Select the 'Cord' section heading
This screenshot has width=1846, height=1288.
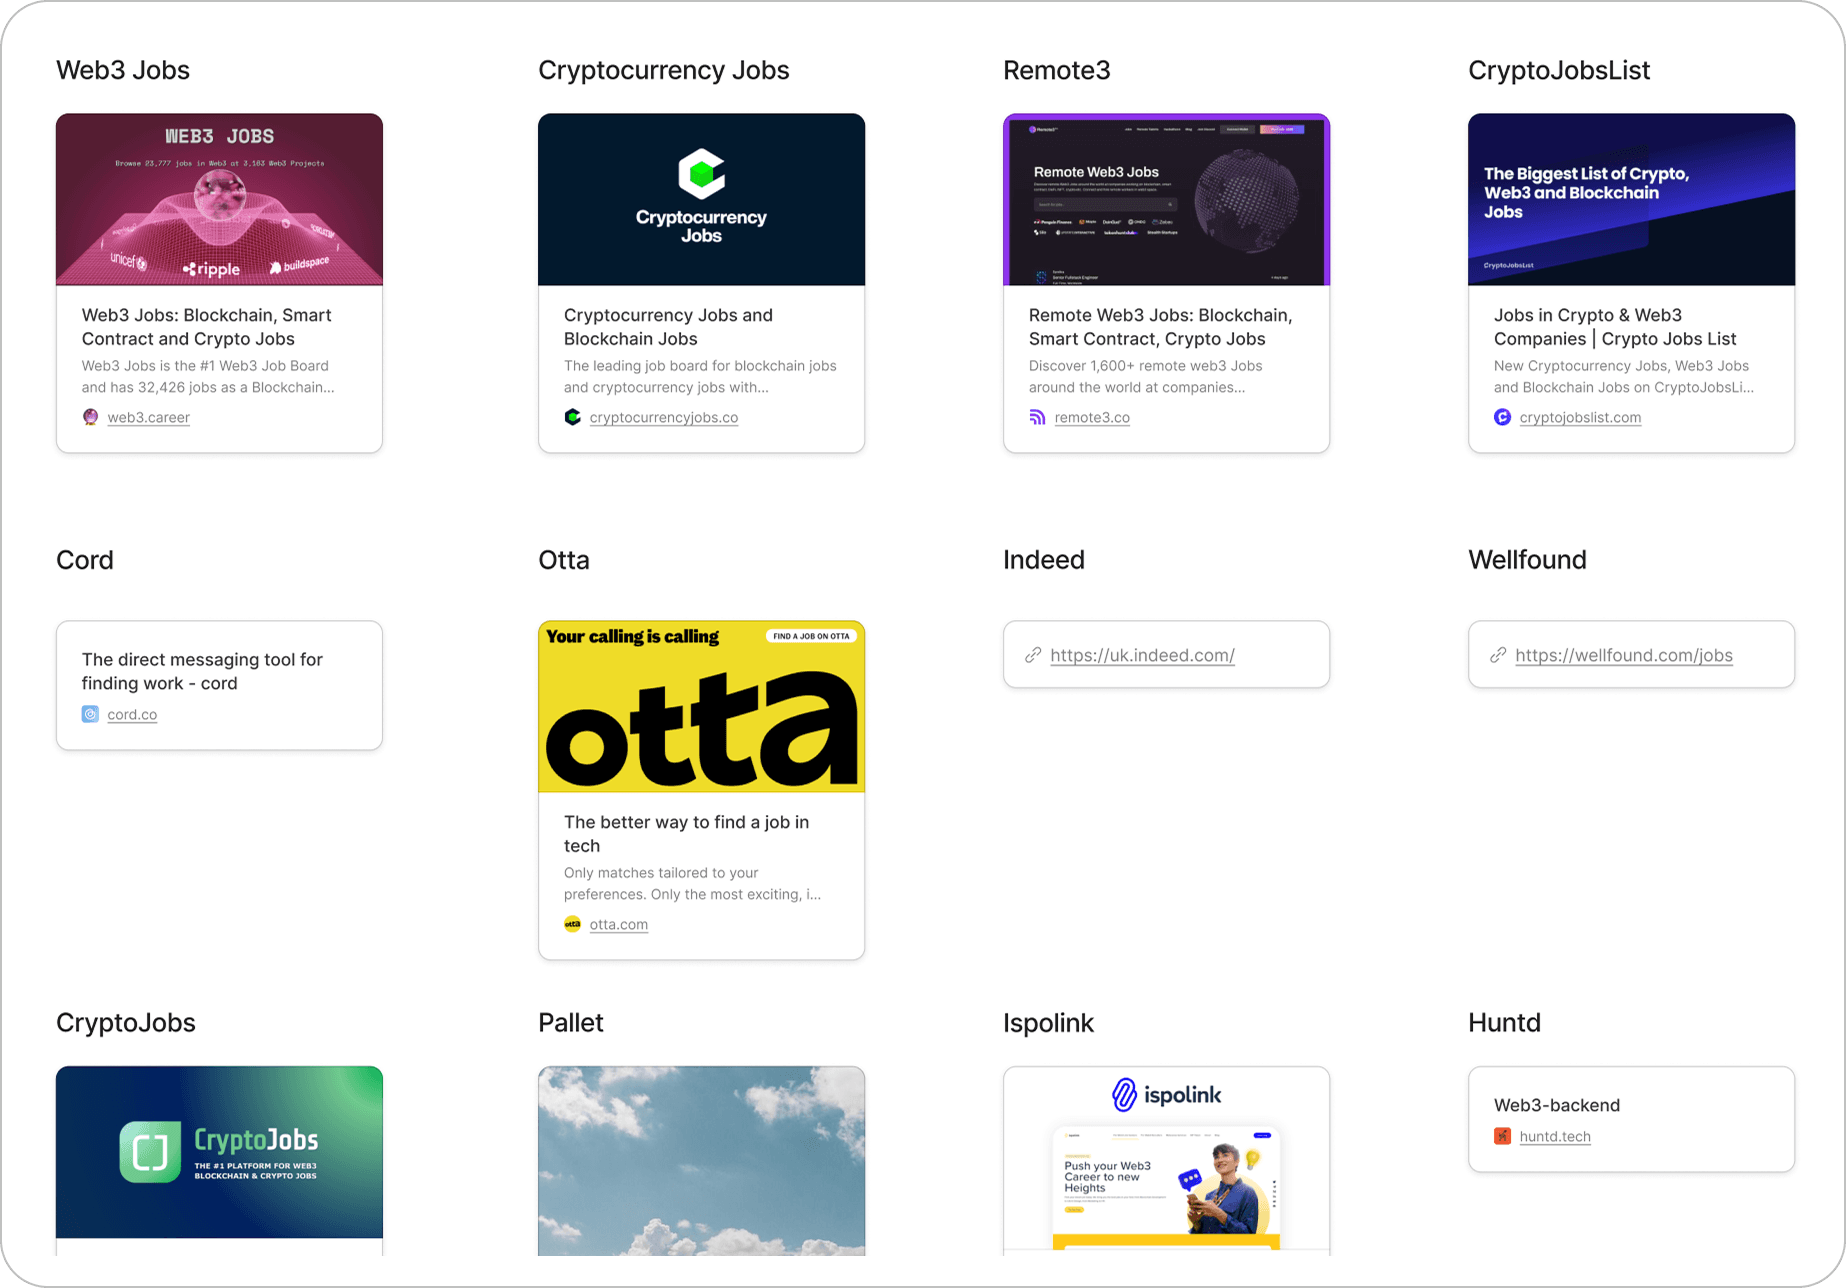(x=85, y=560)
